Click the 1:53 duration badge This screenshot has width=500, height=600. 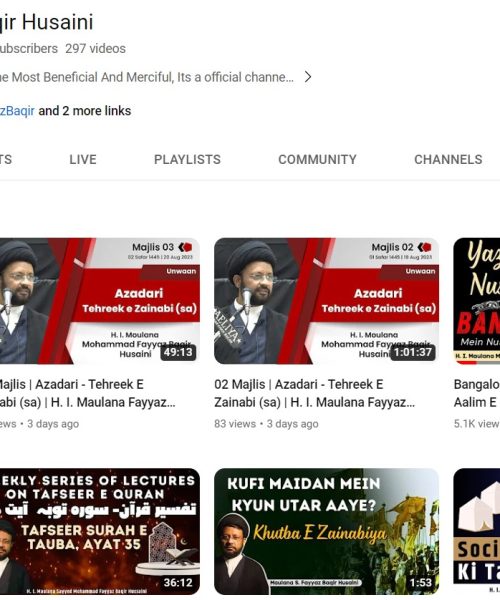420,582
